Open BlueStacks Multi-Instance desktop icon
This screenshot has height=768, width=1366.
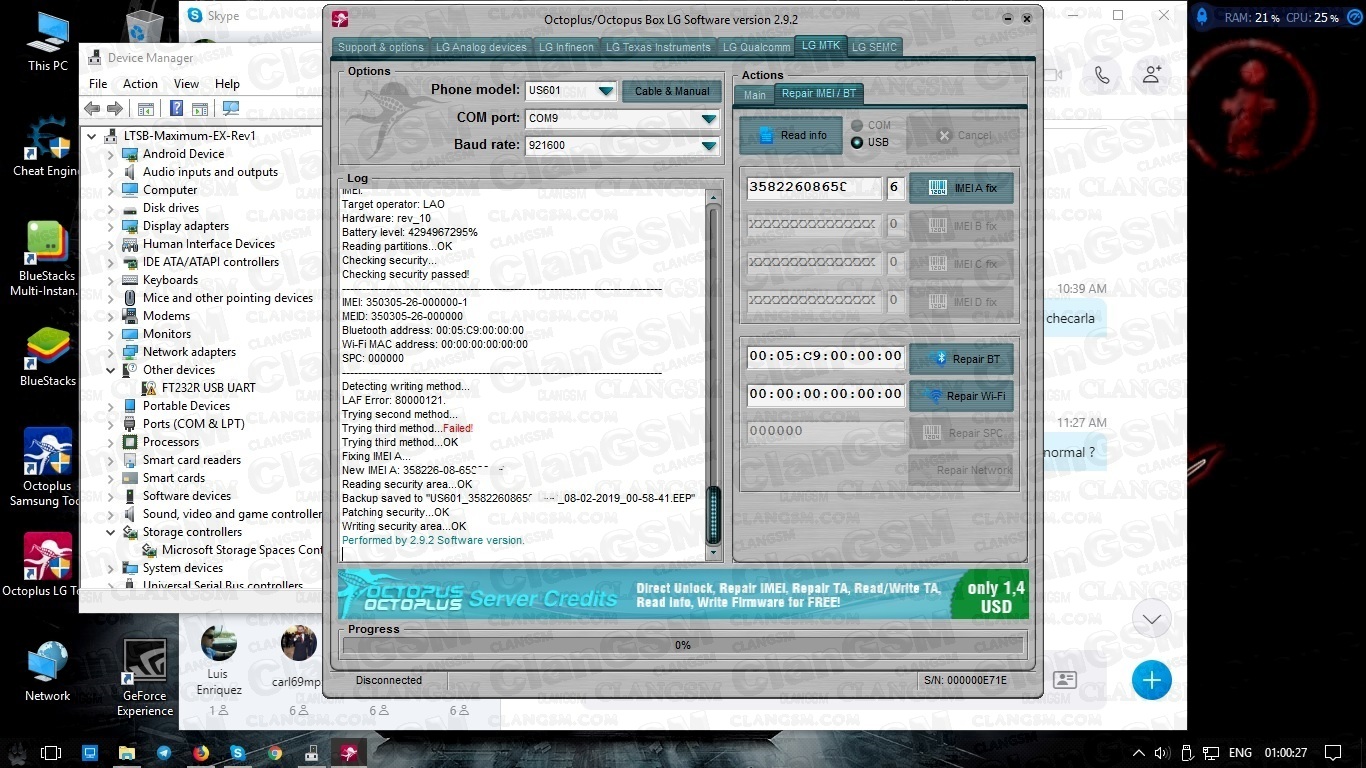point(47,258)
